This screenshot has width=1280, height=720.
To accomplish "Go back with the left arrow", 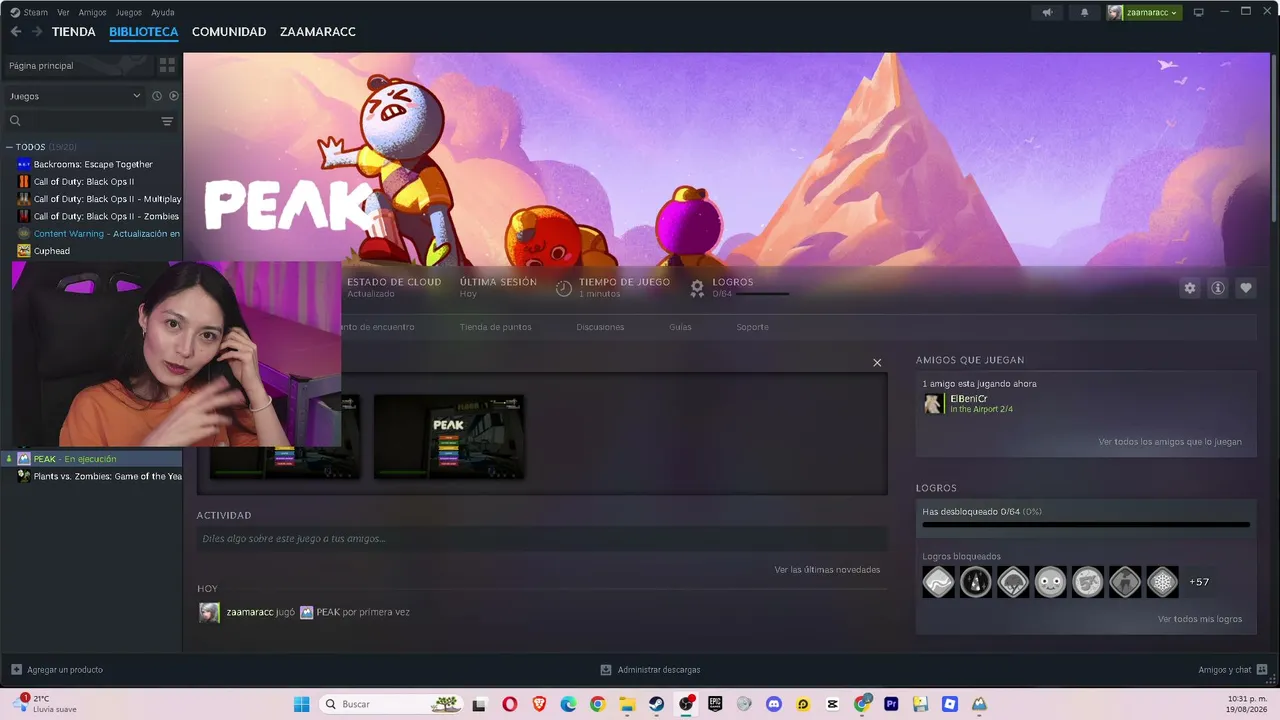I will (16, 32).
